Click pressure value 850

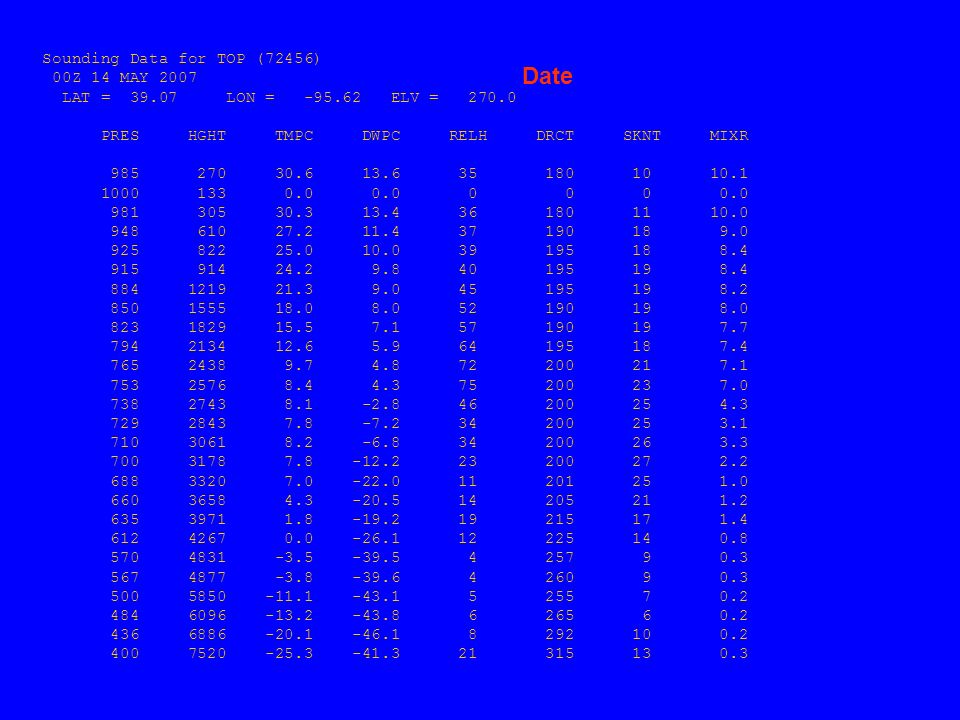125,308
